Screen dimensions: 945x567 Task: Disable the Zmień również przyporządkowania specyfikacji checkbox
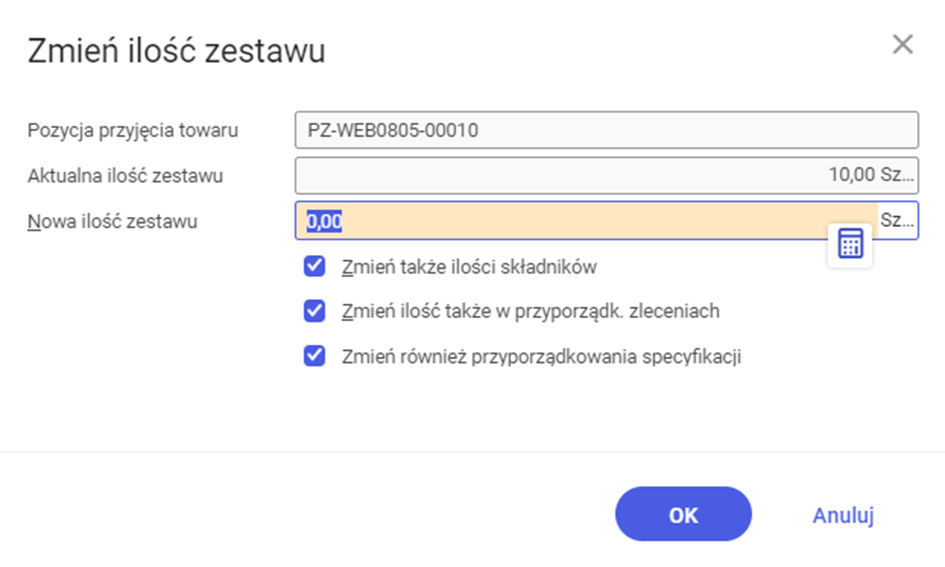(315, 356)
